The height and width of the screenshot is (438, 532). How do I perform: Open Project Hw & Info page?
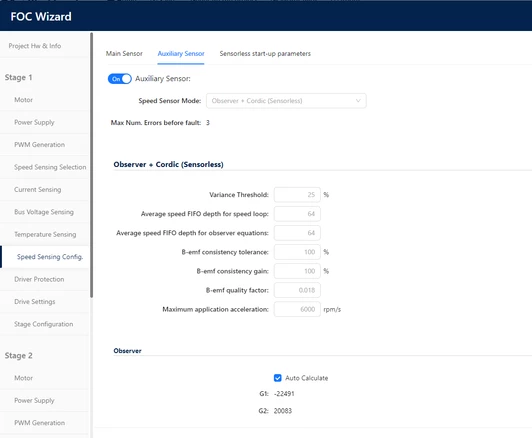pos(35,46)
